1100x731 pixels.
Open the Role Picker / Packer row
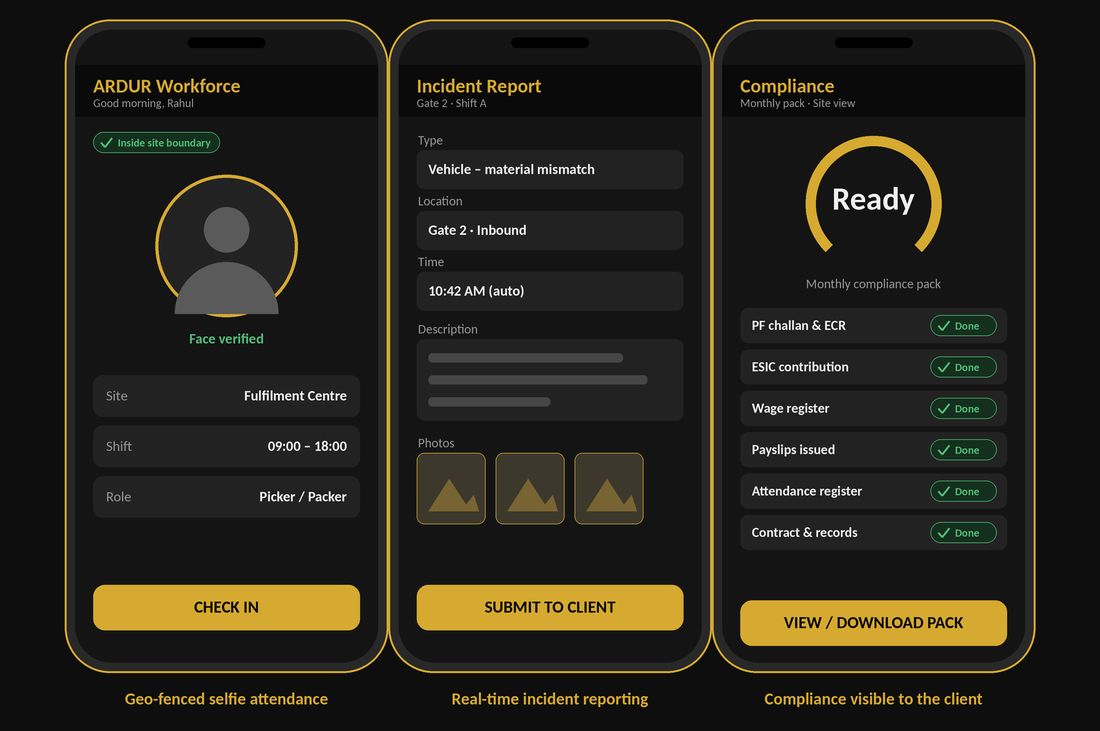point(226,497)
